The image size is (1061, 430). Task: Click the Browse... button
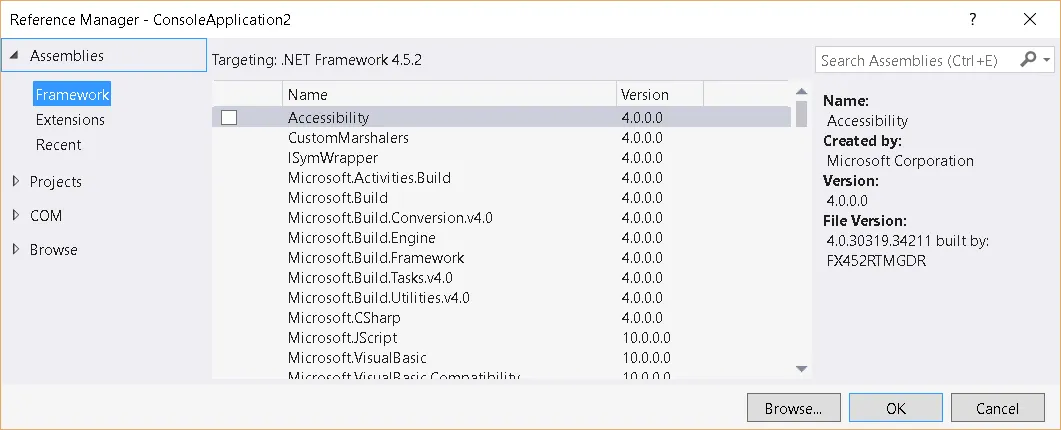tap(793, 408)
